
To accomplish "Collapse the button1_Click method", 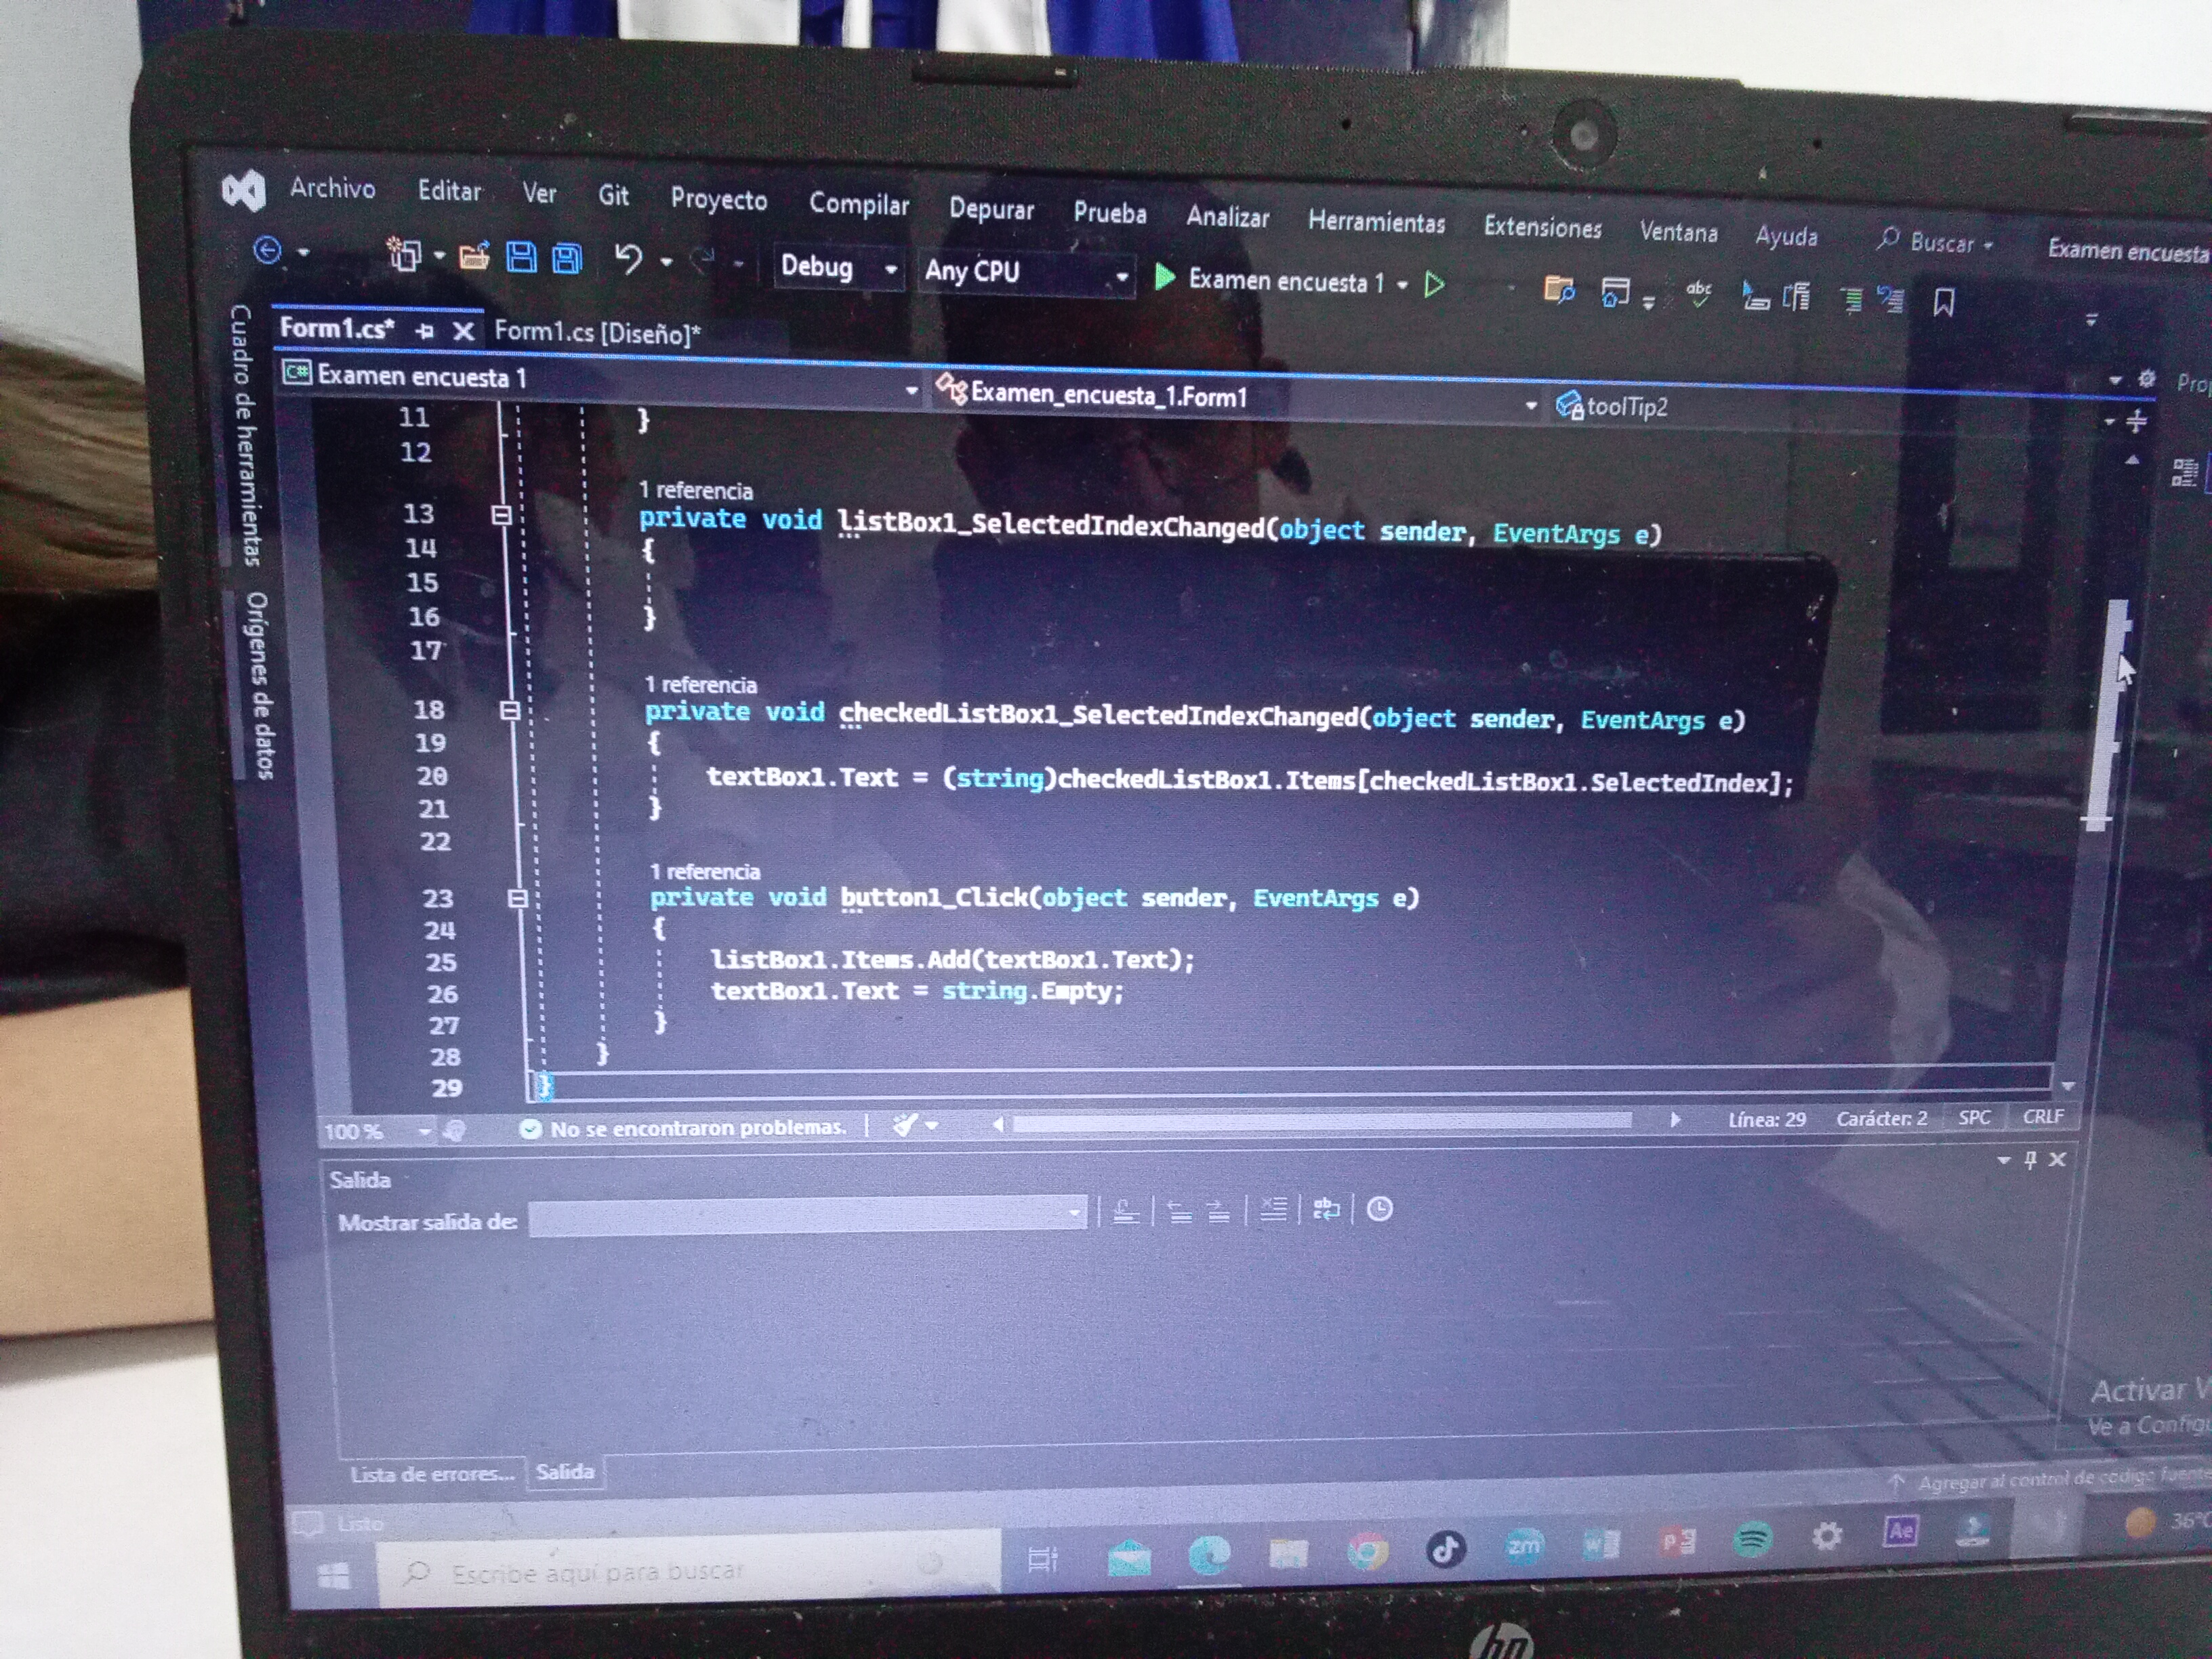I will tap(517, 898).
